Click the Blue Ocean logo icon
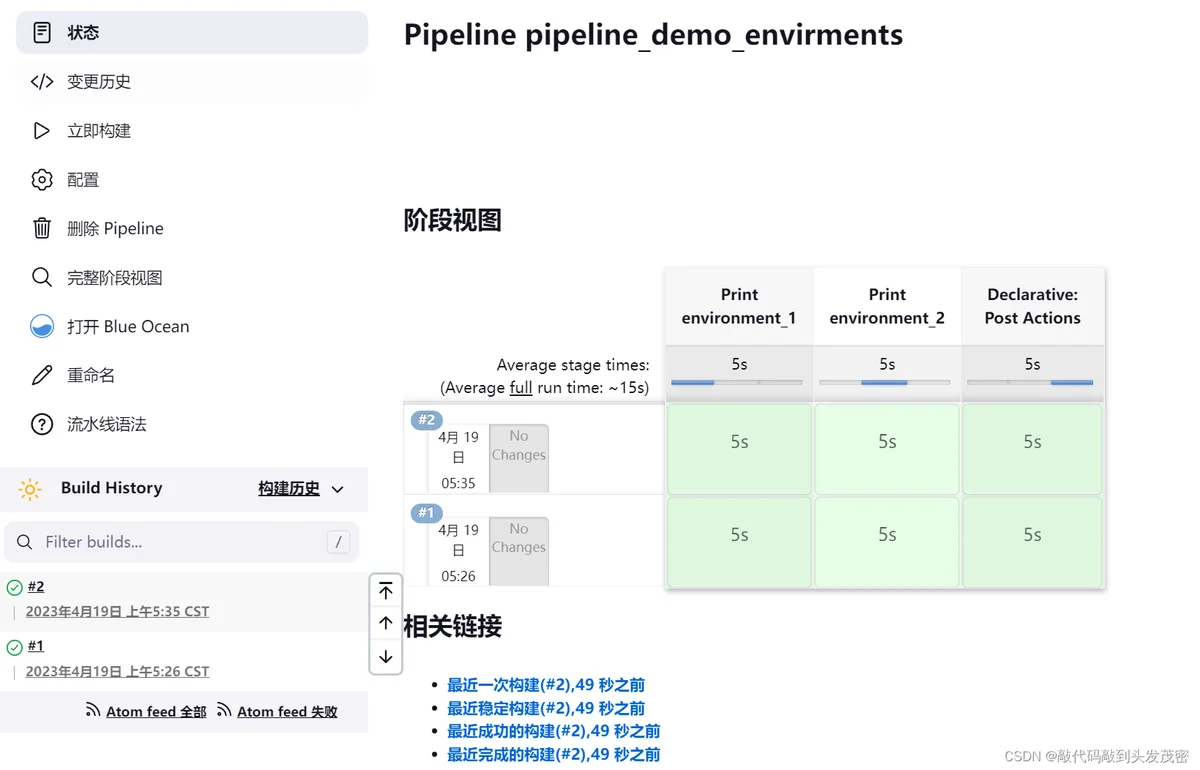The height and width of the screenshot is (770, 1200). (42, 327)
